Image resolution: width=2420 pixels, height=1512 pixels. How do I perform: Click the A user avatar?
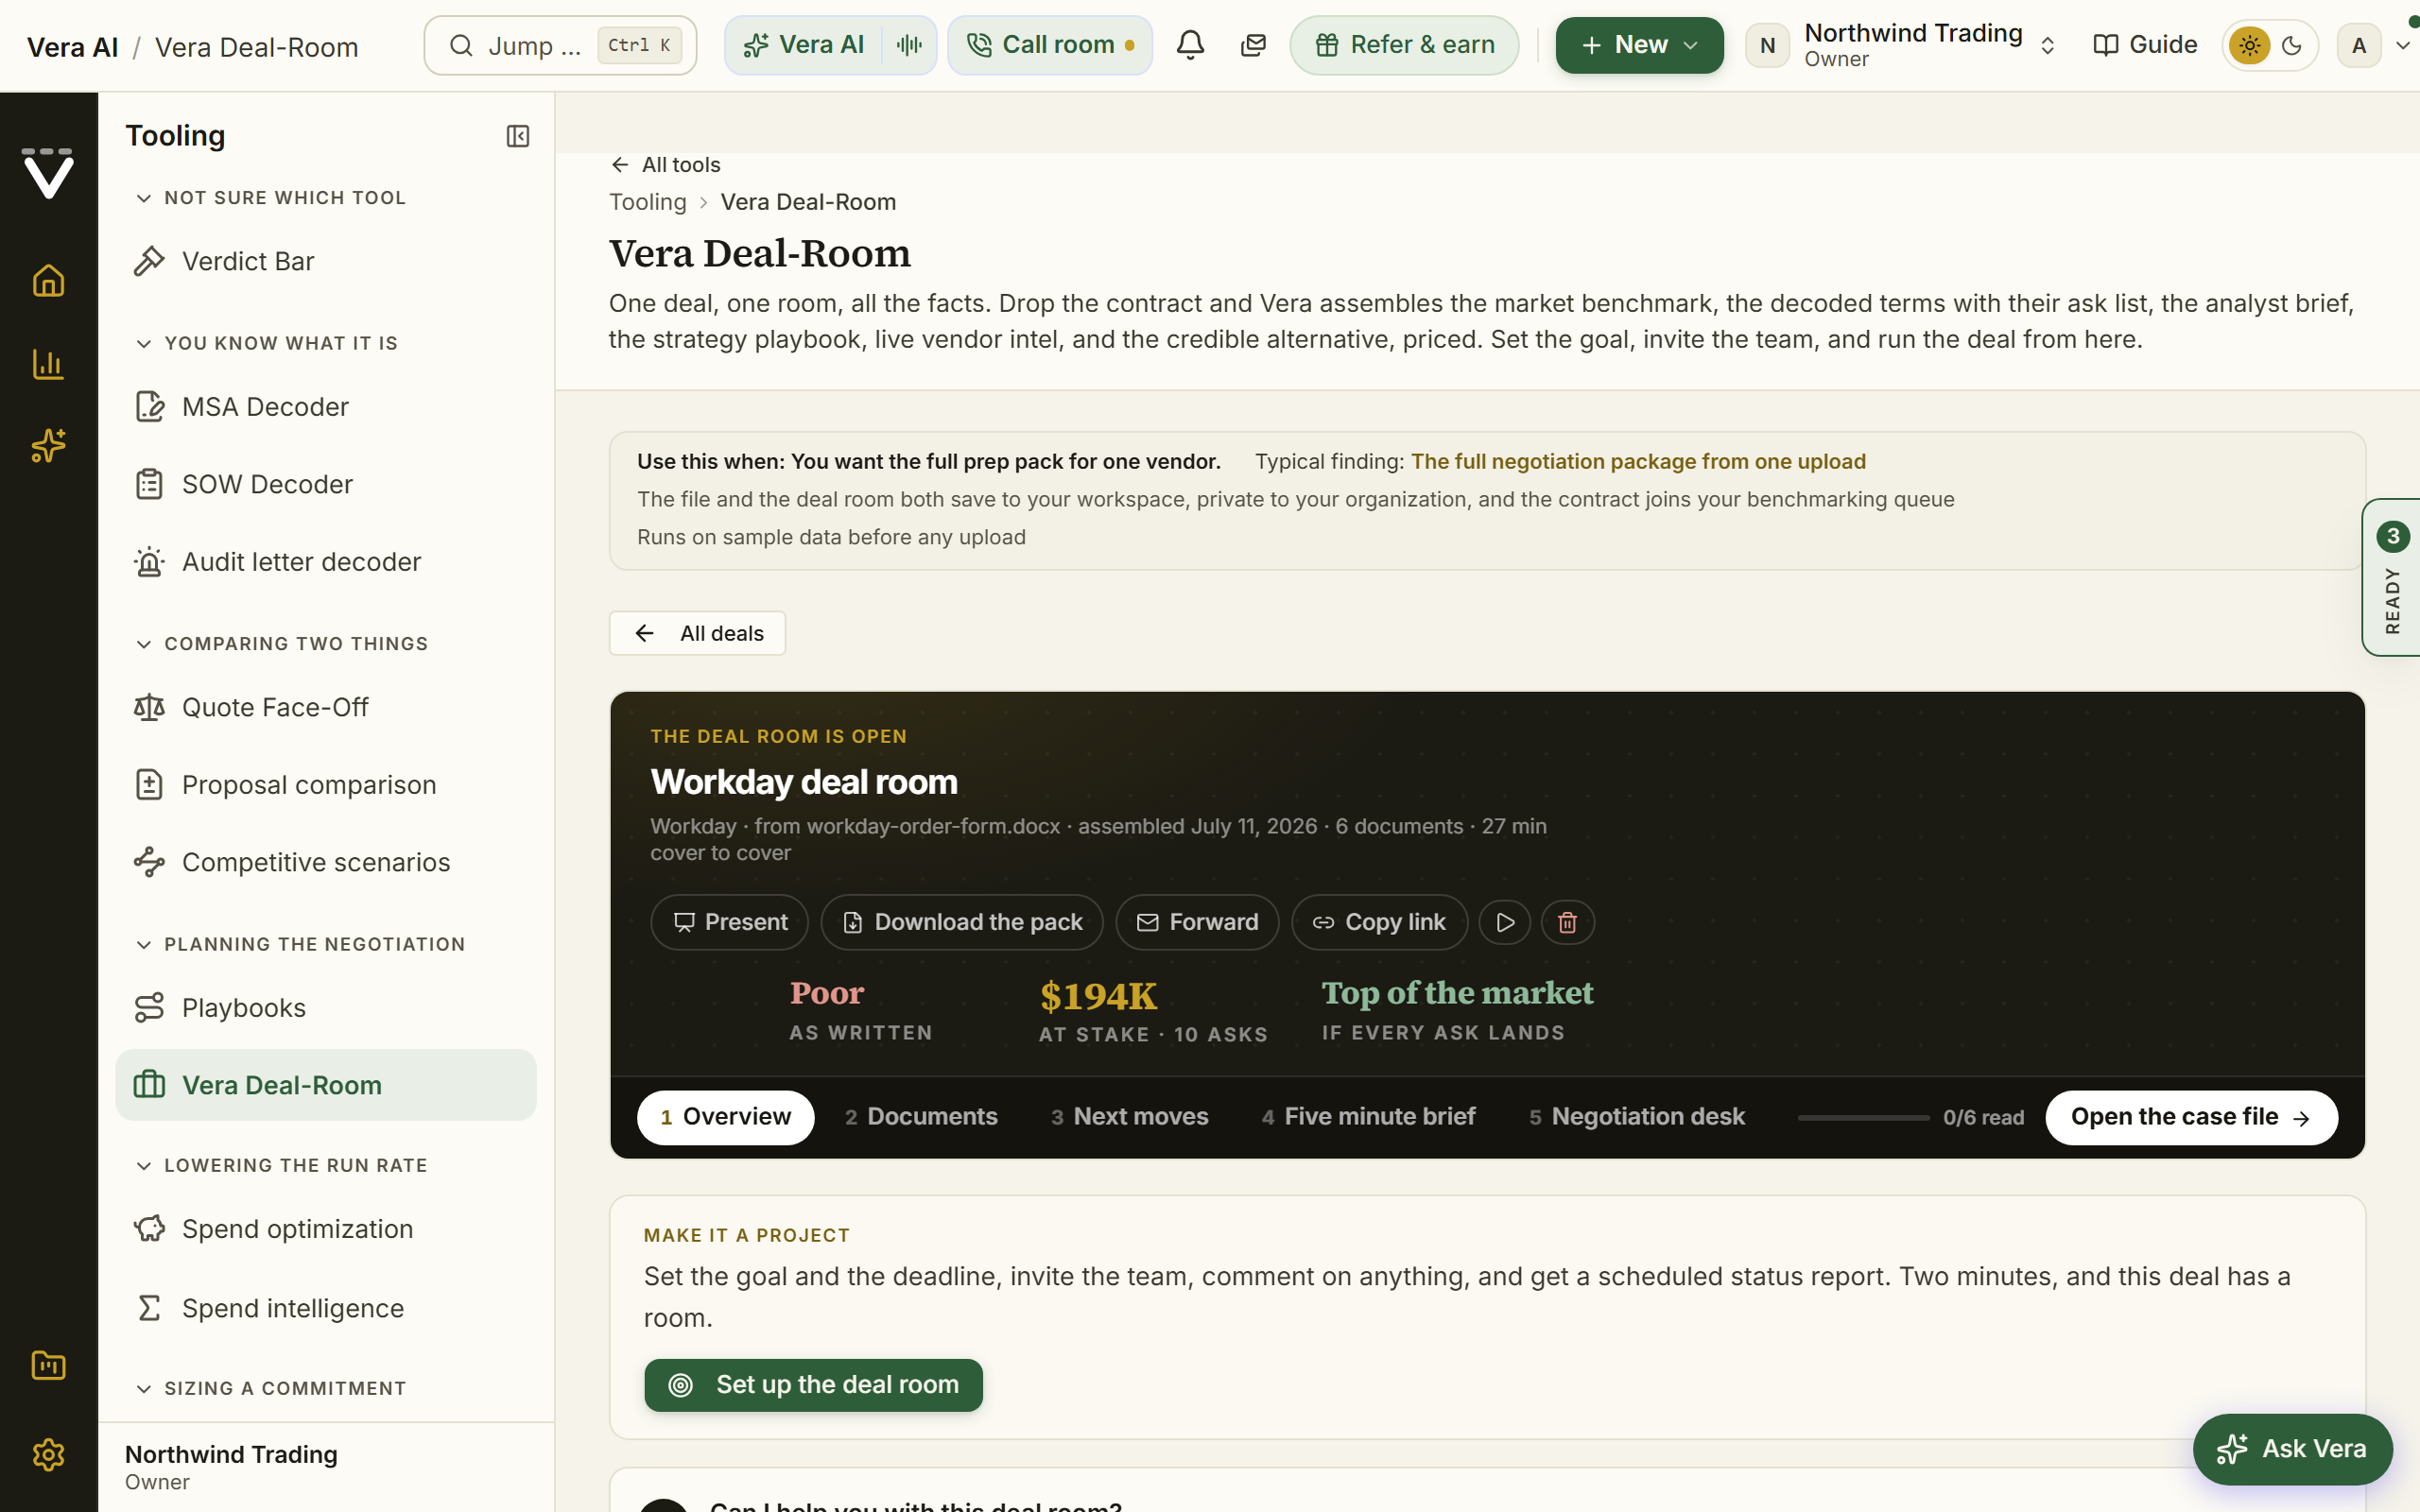pyautogui.click(x=2359, y=45)
